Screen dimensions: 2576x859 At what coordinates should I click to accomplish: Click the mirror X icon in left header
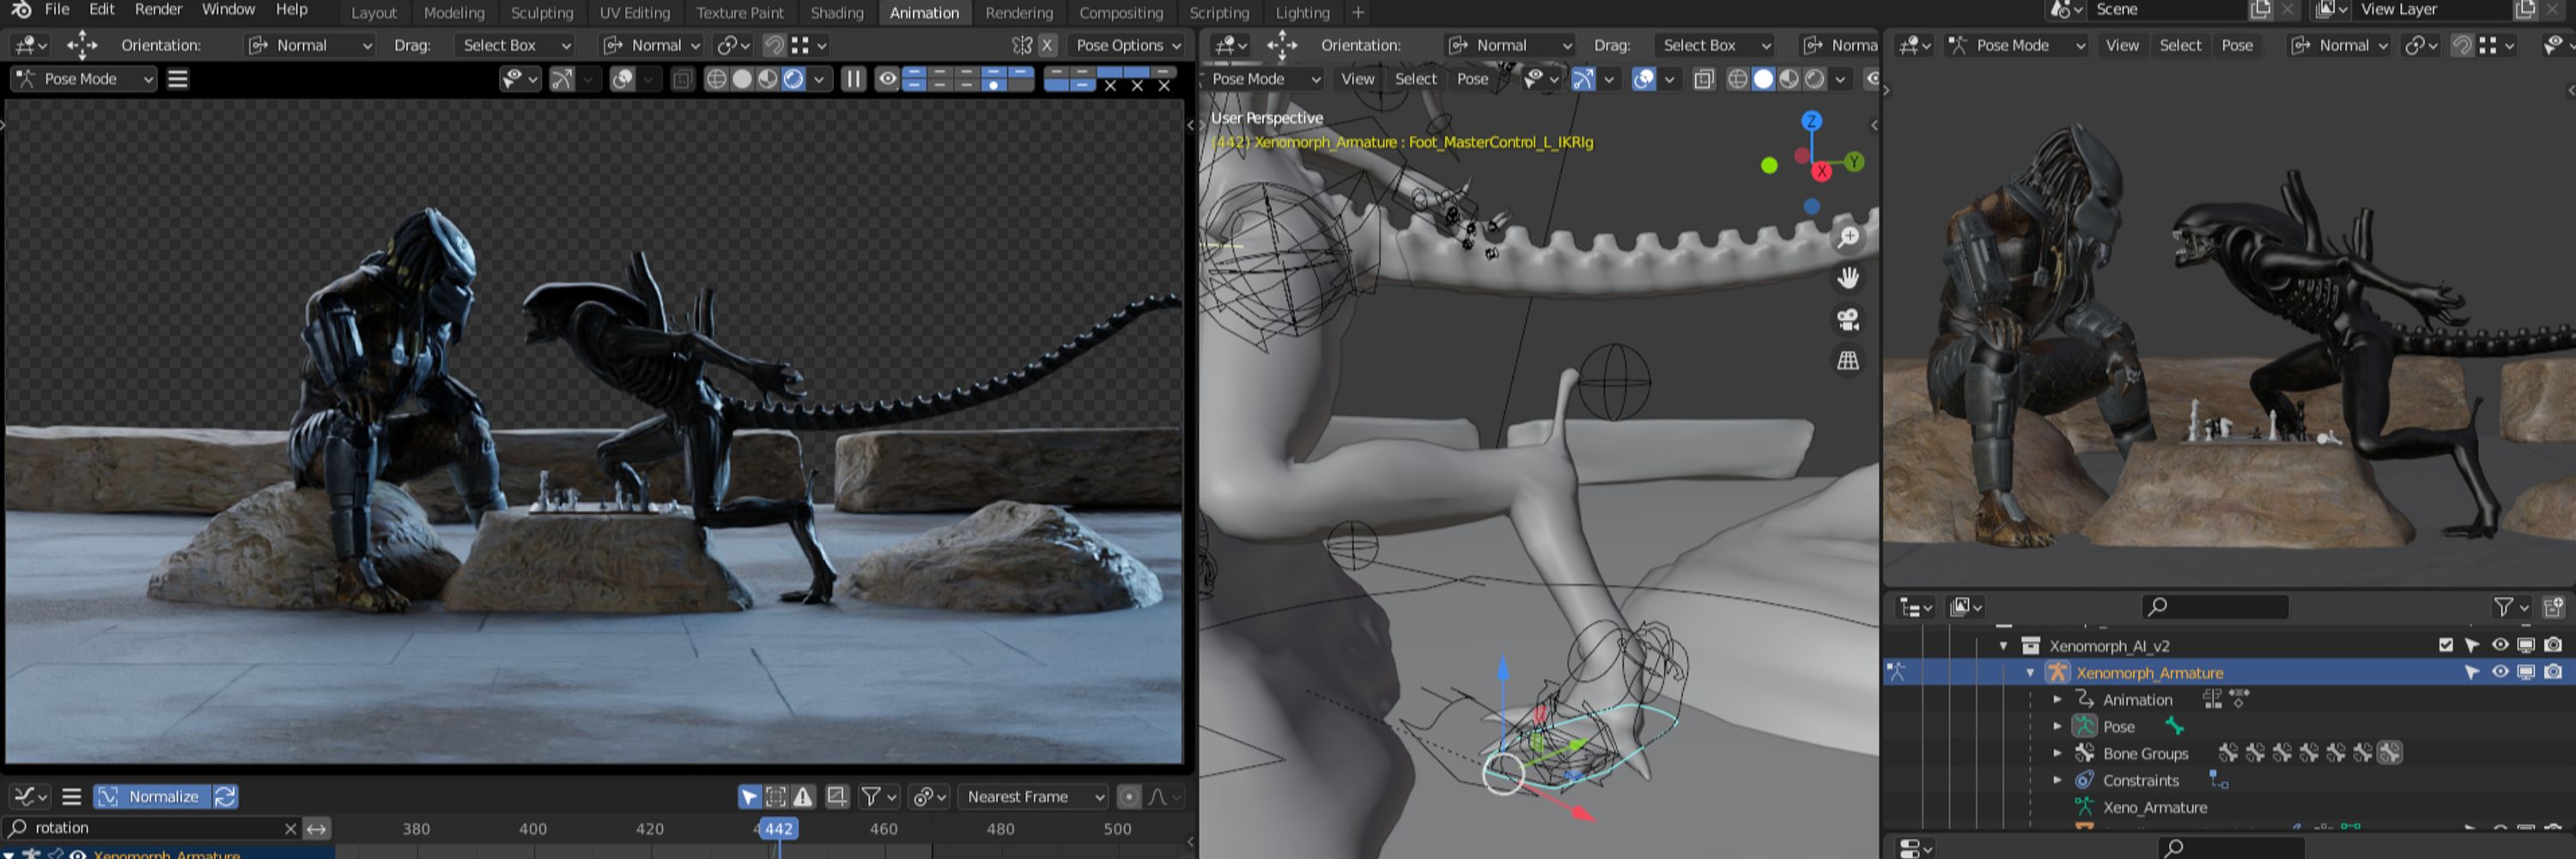tap(1021, 45)
